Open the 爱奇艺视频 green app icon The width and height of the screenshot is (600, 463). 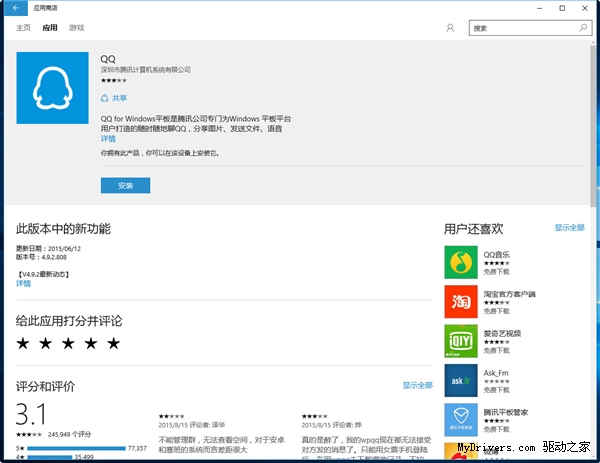point(460,340)
